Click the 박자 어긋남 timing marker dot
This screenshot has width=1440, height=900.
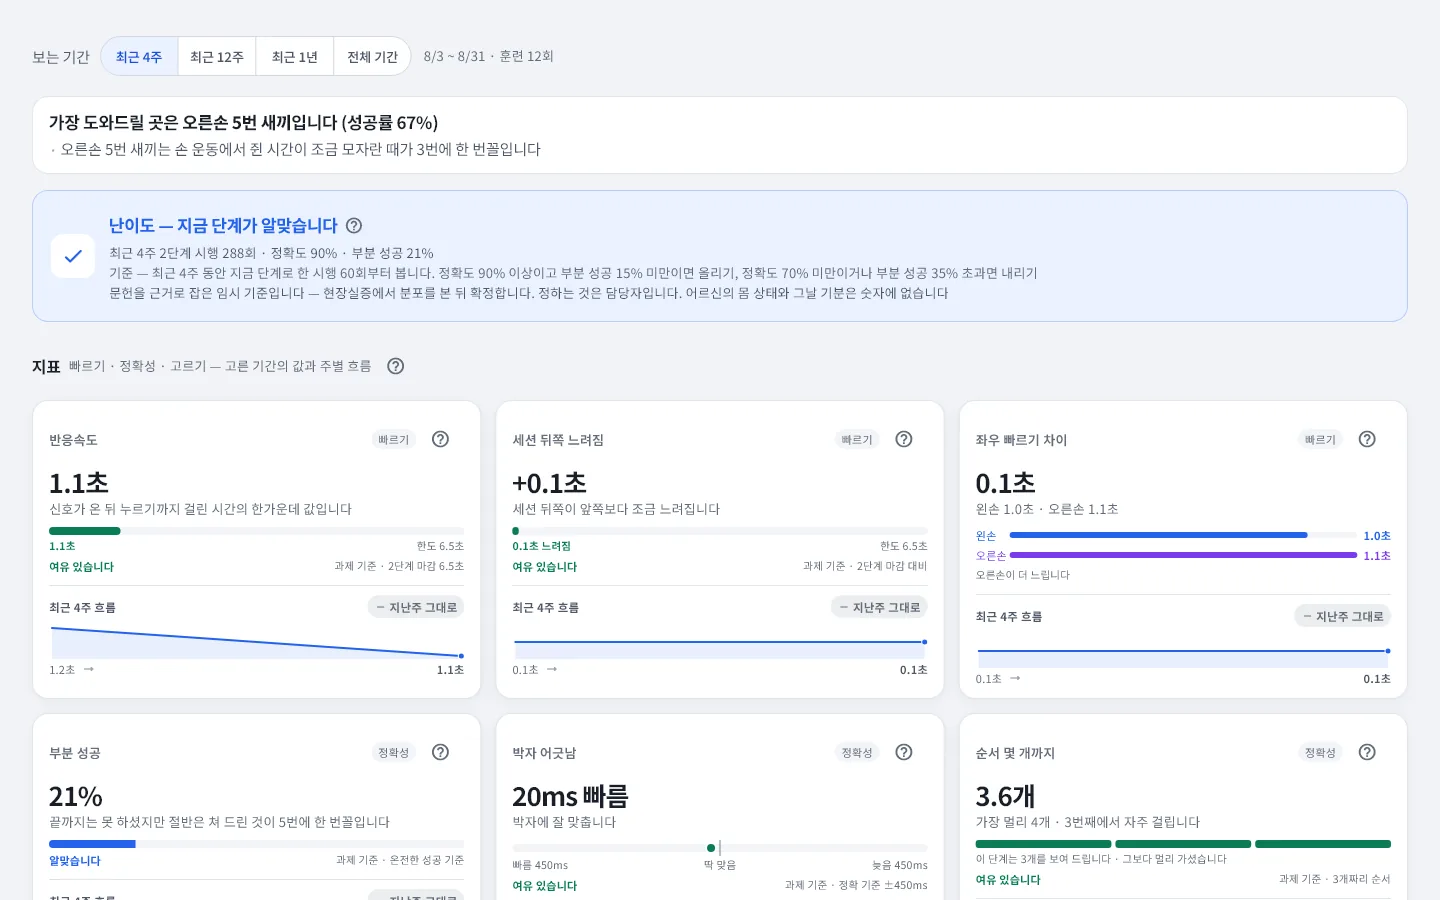711,848
